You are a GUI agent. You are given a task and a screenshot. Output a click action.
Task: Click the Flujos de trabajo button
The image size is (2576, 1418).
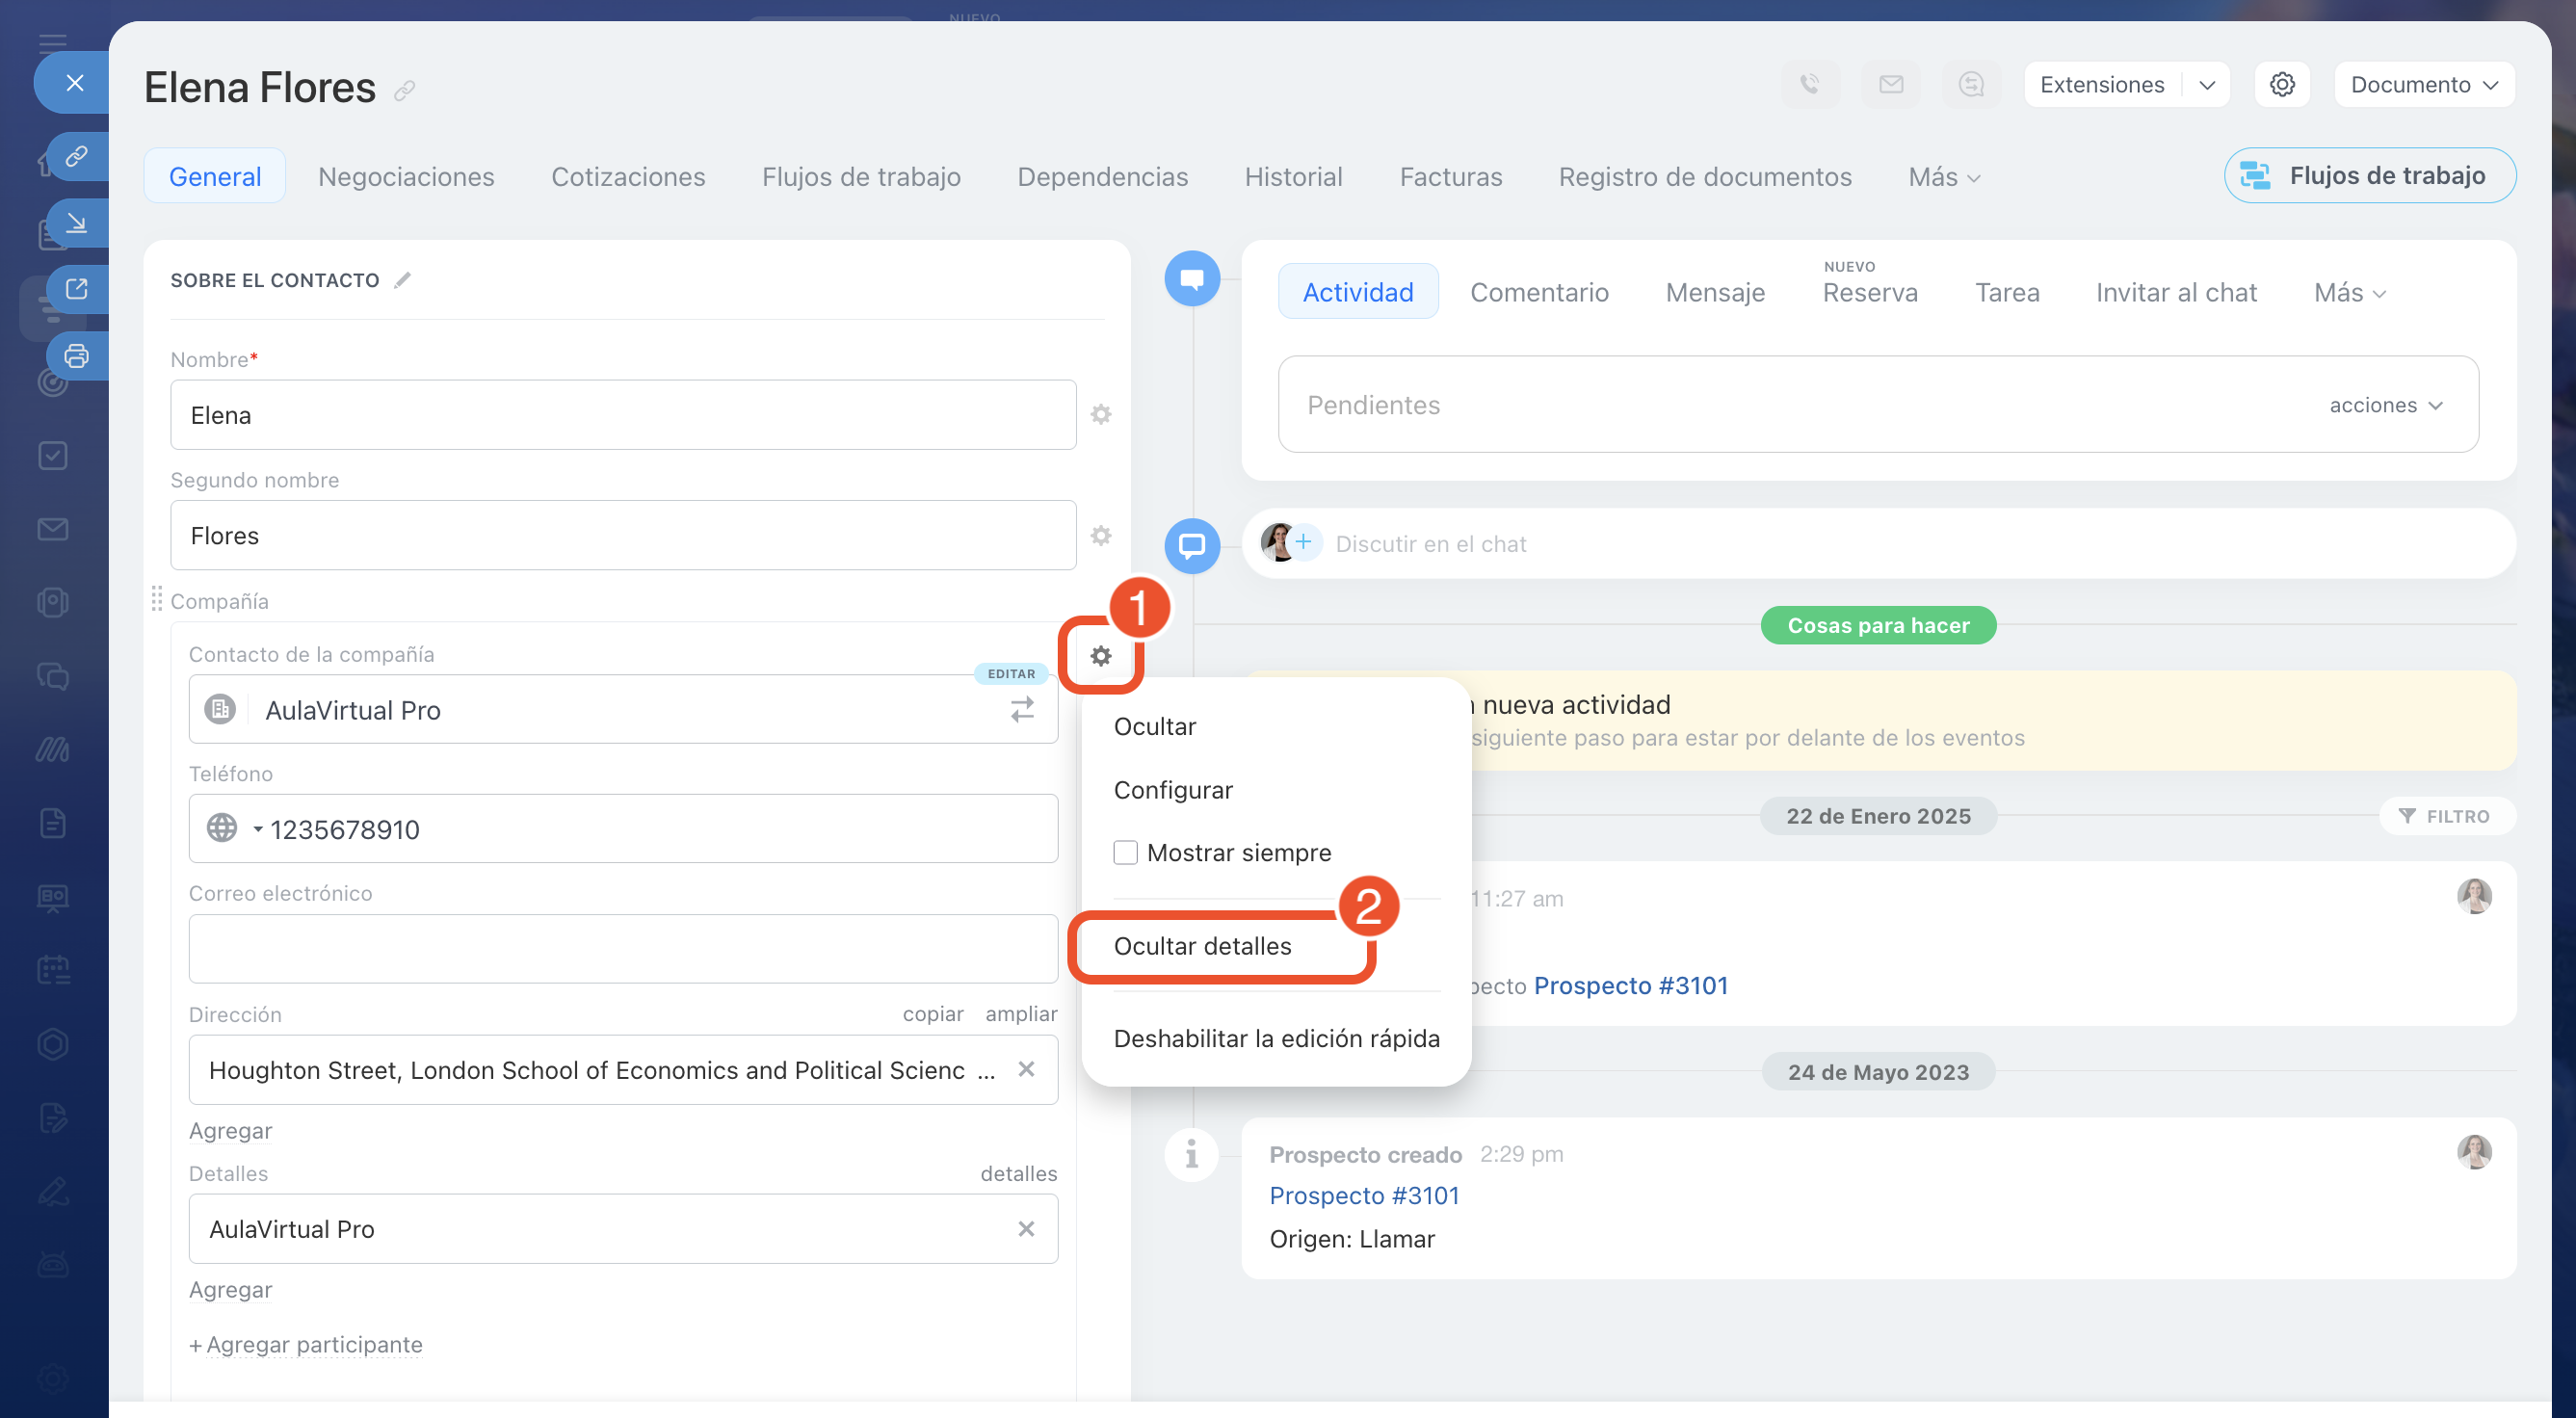(2369, 176)
